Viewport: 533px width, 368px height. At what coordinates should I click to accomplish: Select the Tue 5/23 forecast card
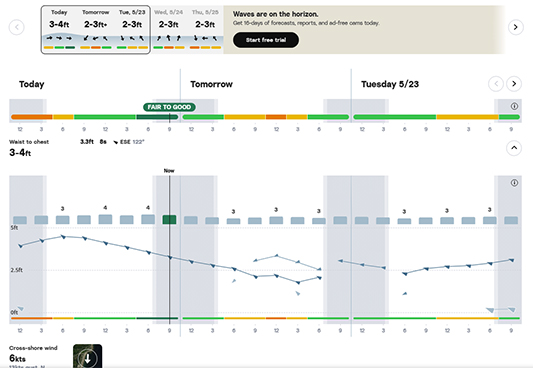coord(132,30)
